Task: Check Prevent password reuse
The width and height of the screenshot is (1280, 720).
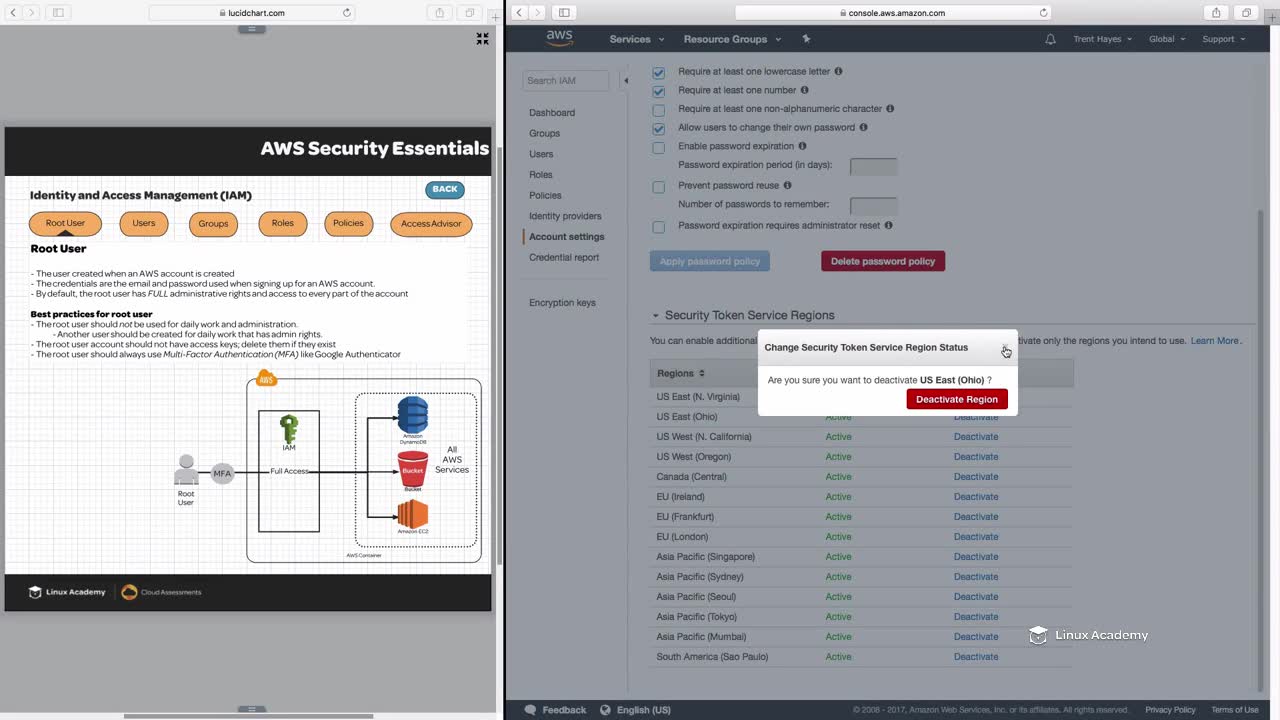Action: [658, 187]
